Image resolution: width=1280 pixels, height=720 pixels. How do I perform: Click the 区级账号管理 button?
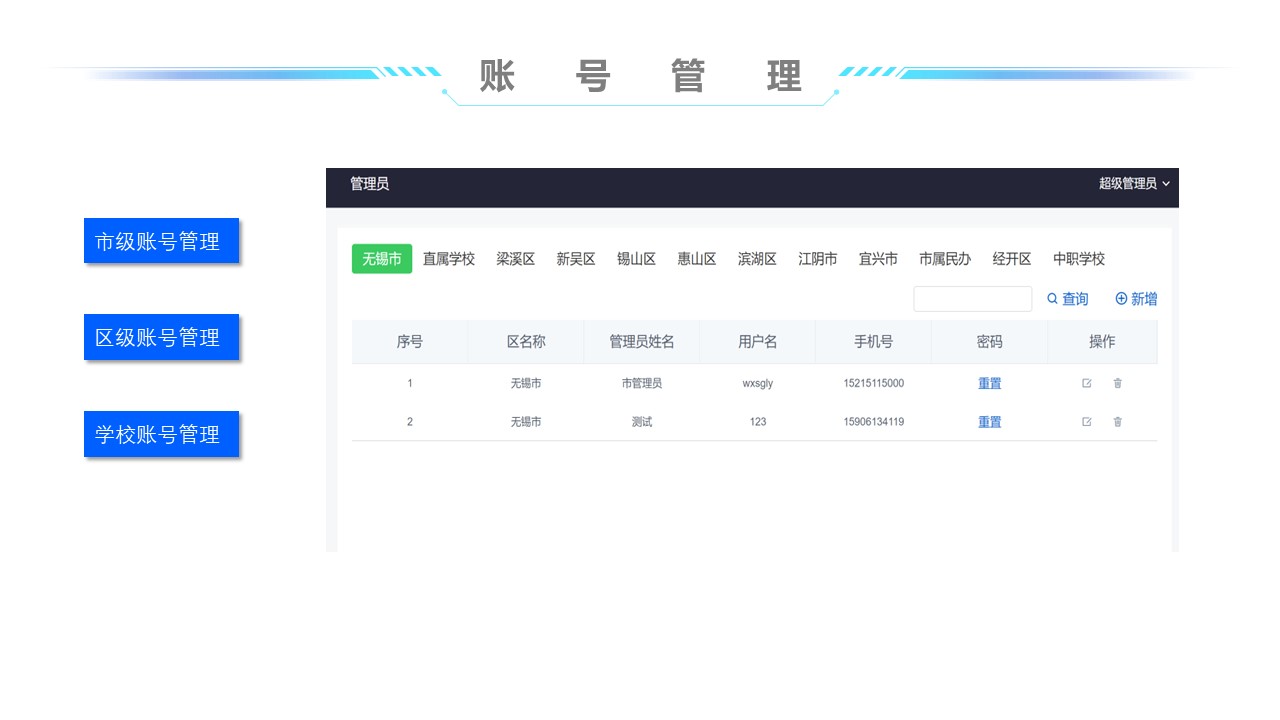pyautogui.click(x=161, y=338)
